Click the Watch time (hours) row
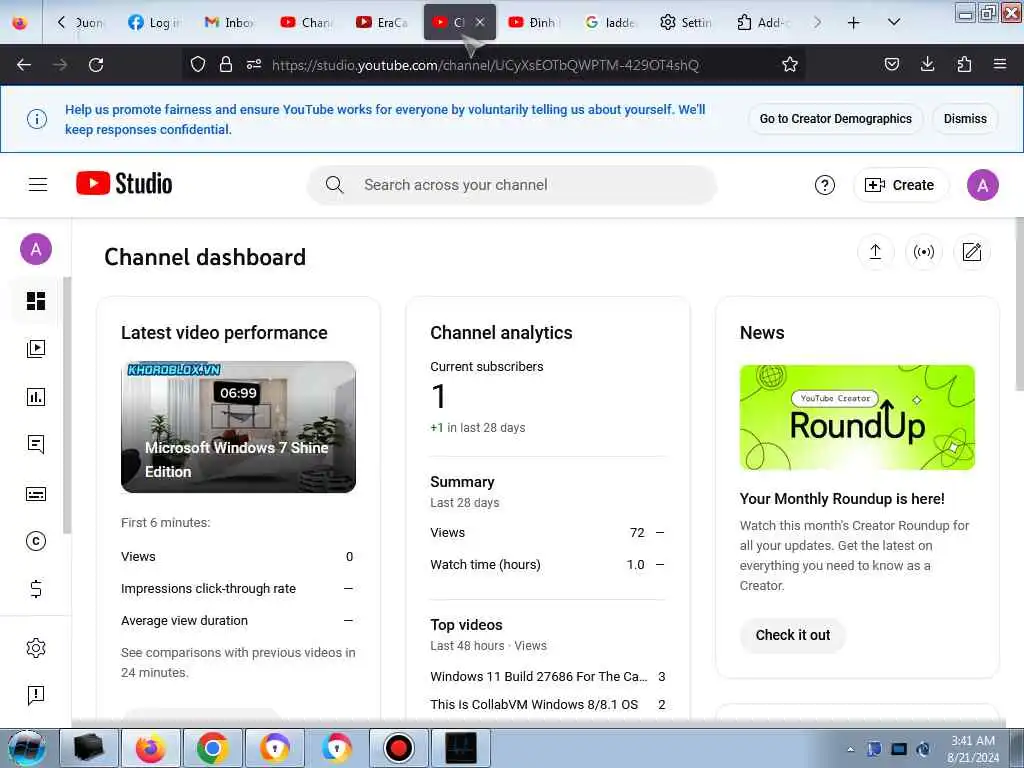 (547, 565)
